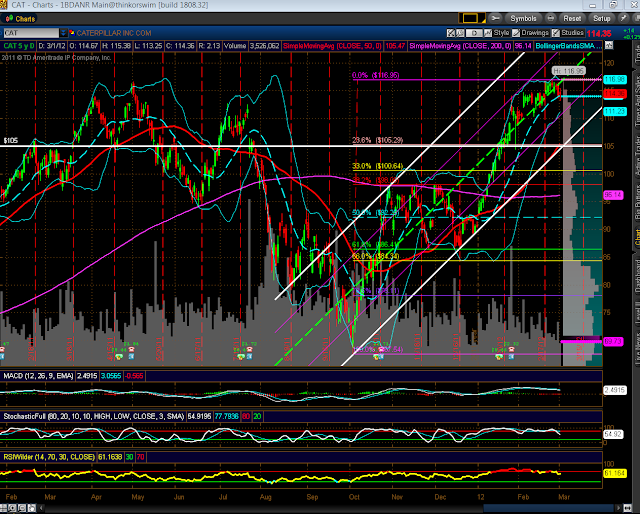
Task: Click the BollingerBandsSMA study label
Action: click(x=569, y=46)
